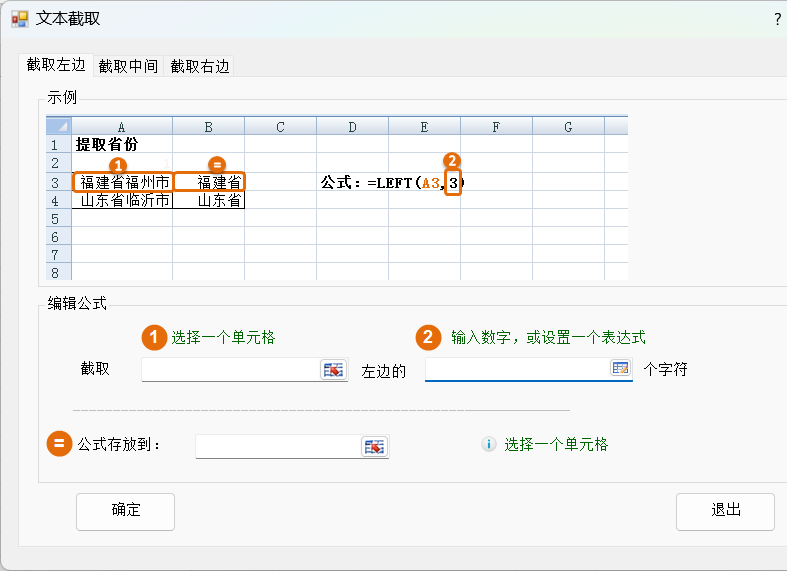Click the LEFT formula text in the example image
Image resolution: width=787 pixels, height=571 pixels.
[393, 182]
